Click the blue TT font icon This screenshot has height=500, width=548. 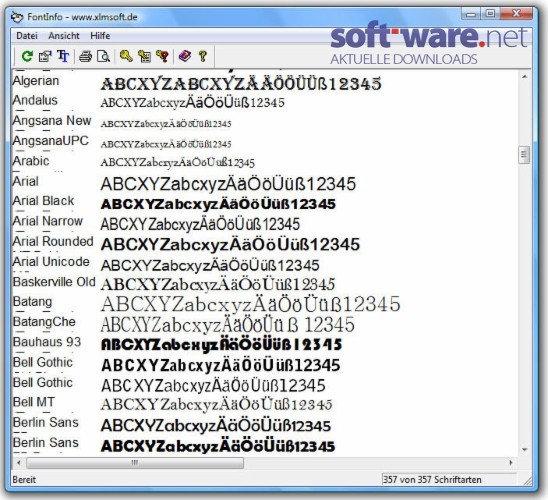63,56
